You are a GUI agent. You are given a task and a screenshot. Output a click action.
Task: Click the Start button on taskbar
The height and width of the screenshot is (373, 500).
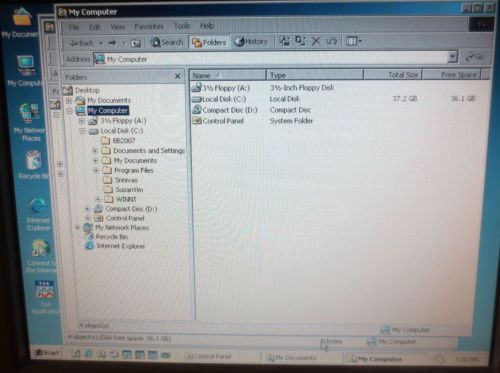[48, 353]
